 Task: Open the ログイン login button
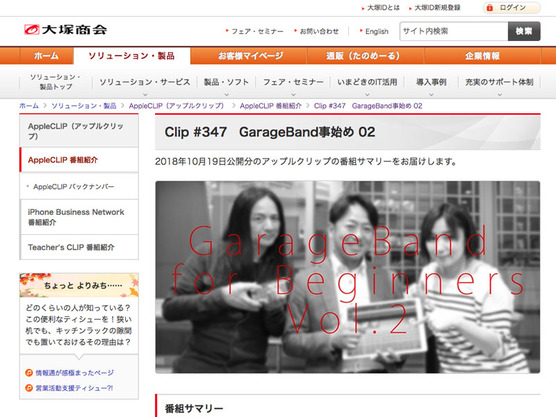(x=512, y=7)
